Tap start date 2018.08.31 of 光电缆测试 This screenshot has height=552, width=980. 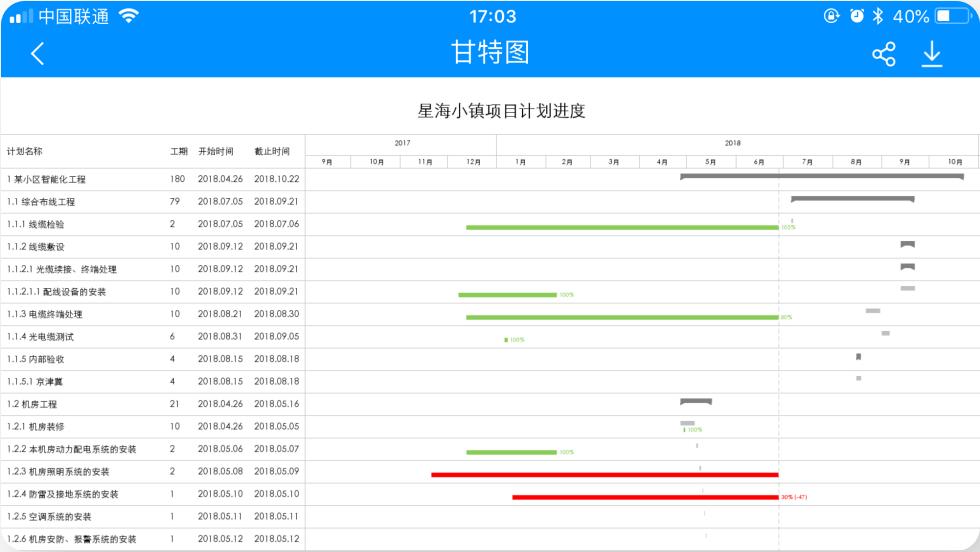pyautogui.click(x=220, y=336)
